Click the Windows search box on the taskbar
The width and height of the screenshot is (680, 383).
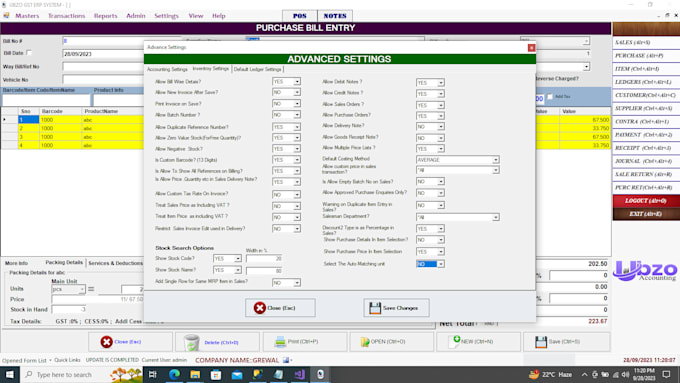point(81,374)
